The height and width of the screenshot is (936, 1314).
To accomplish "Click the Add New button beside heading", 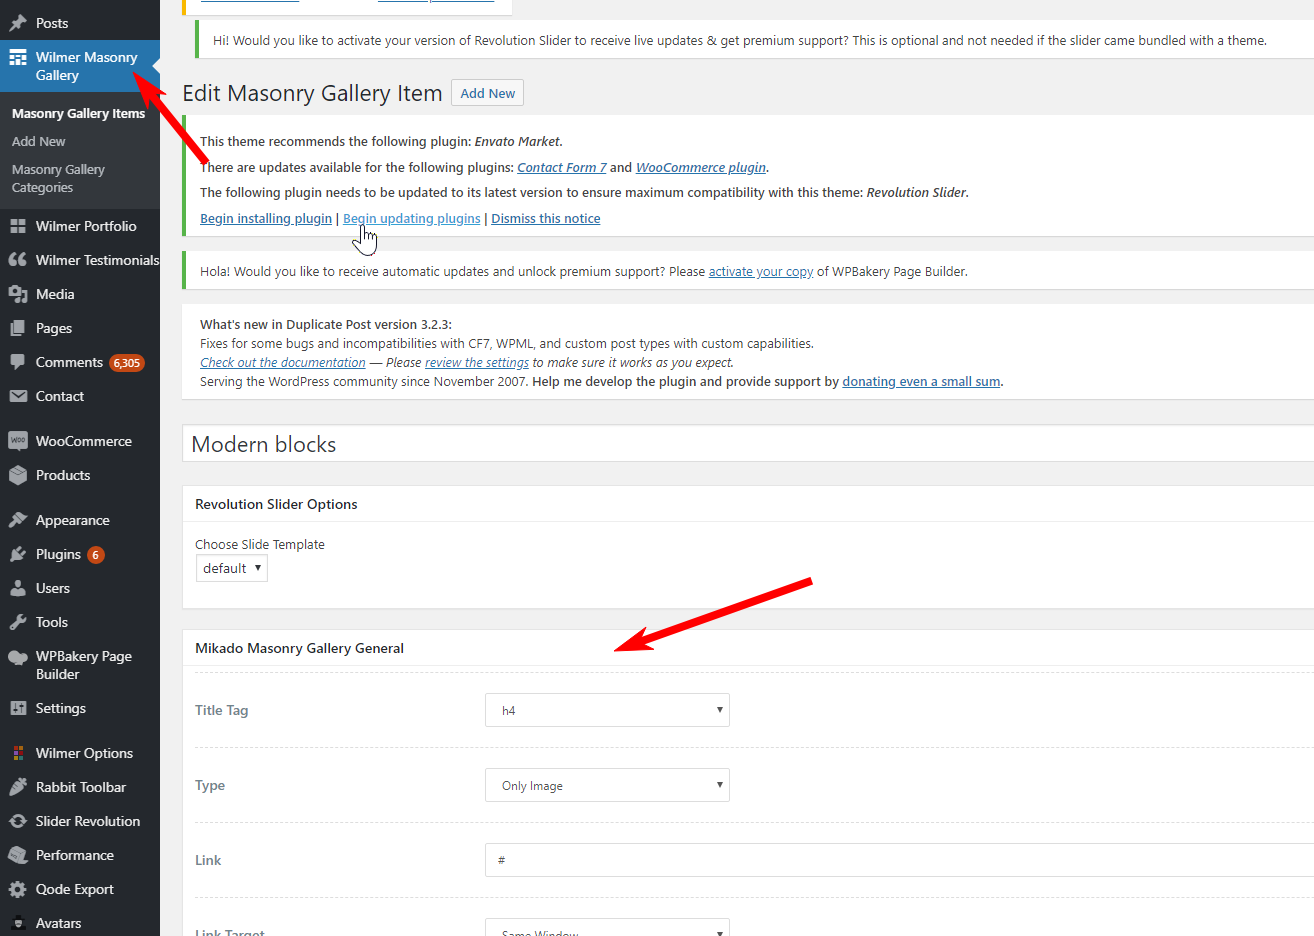I will 487,93.
